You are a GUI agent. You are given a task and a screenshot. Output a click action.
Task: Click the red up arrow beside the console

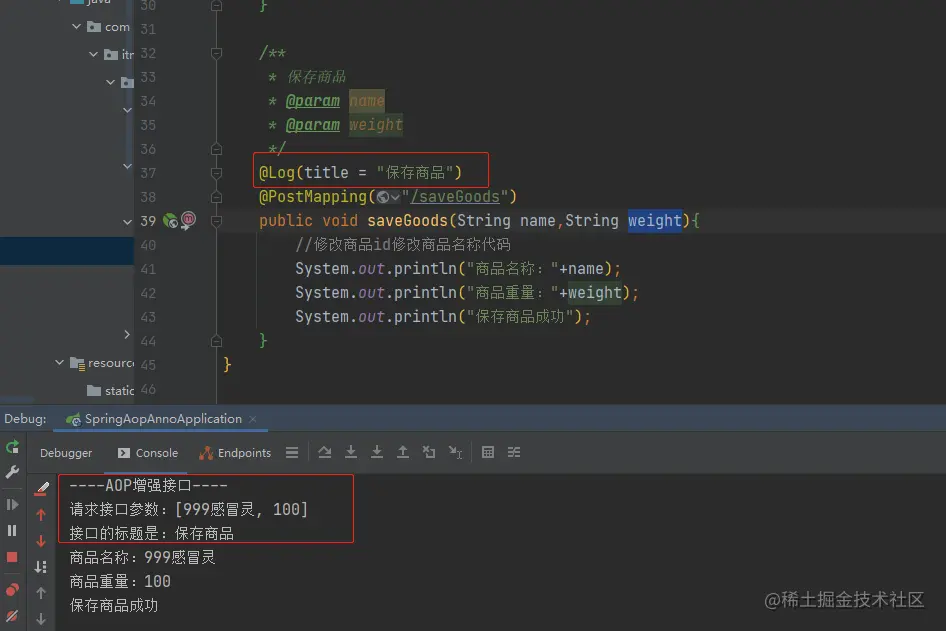(41, 515)
